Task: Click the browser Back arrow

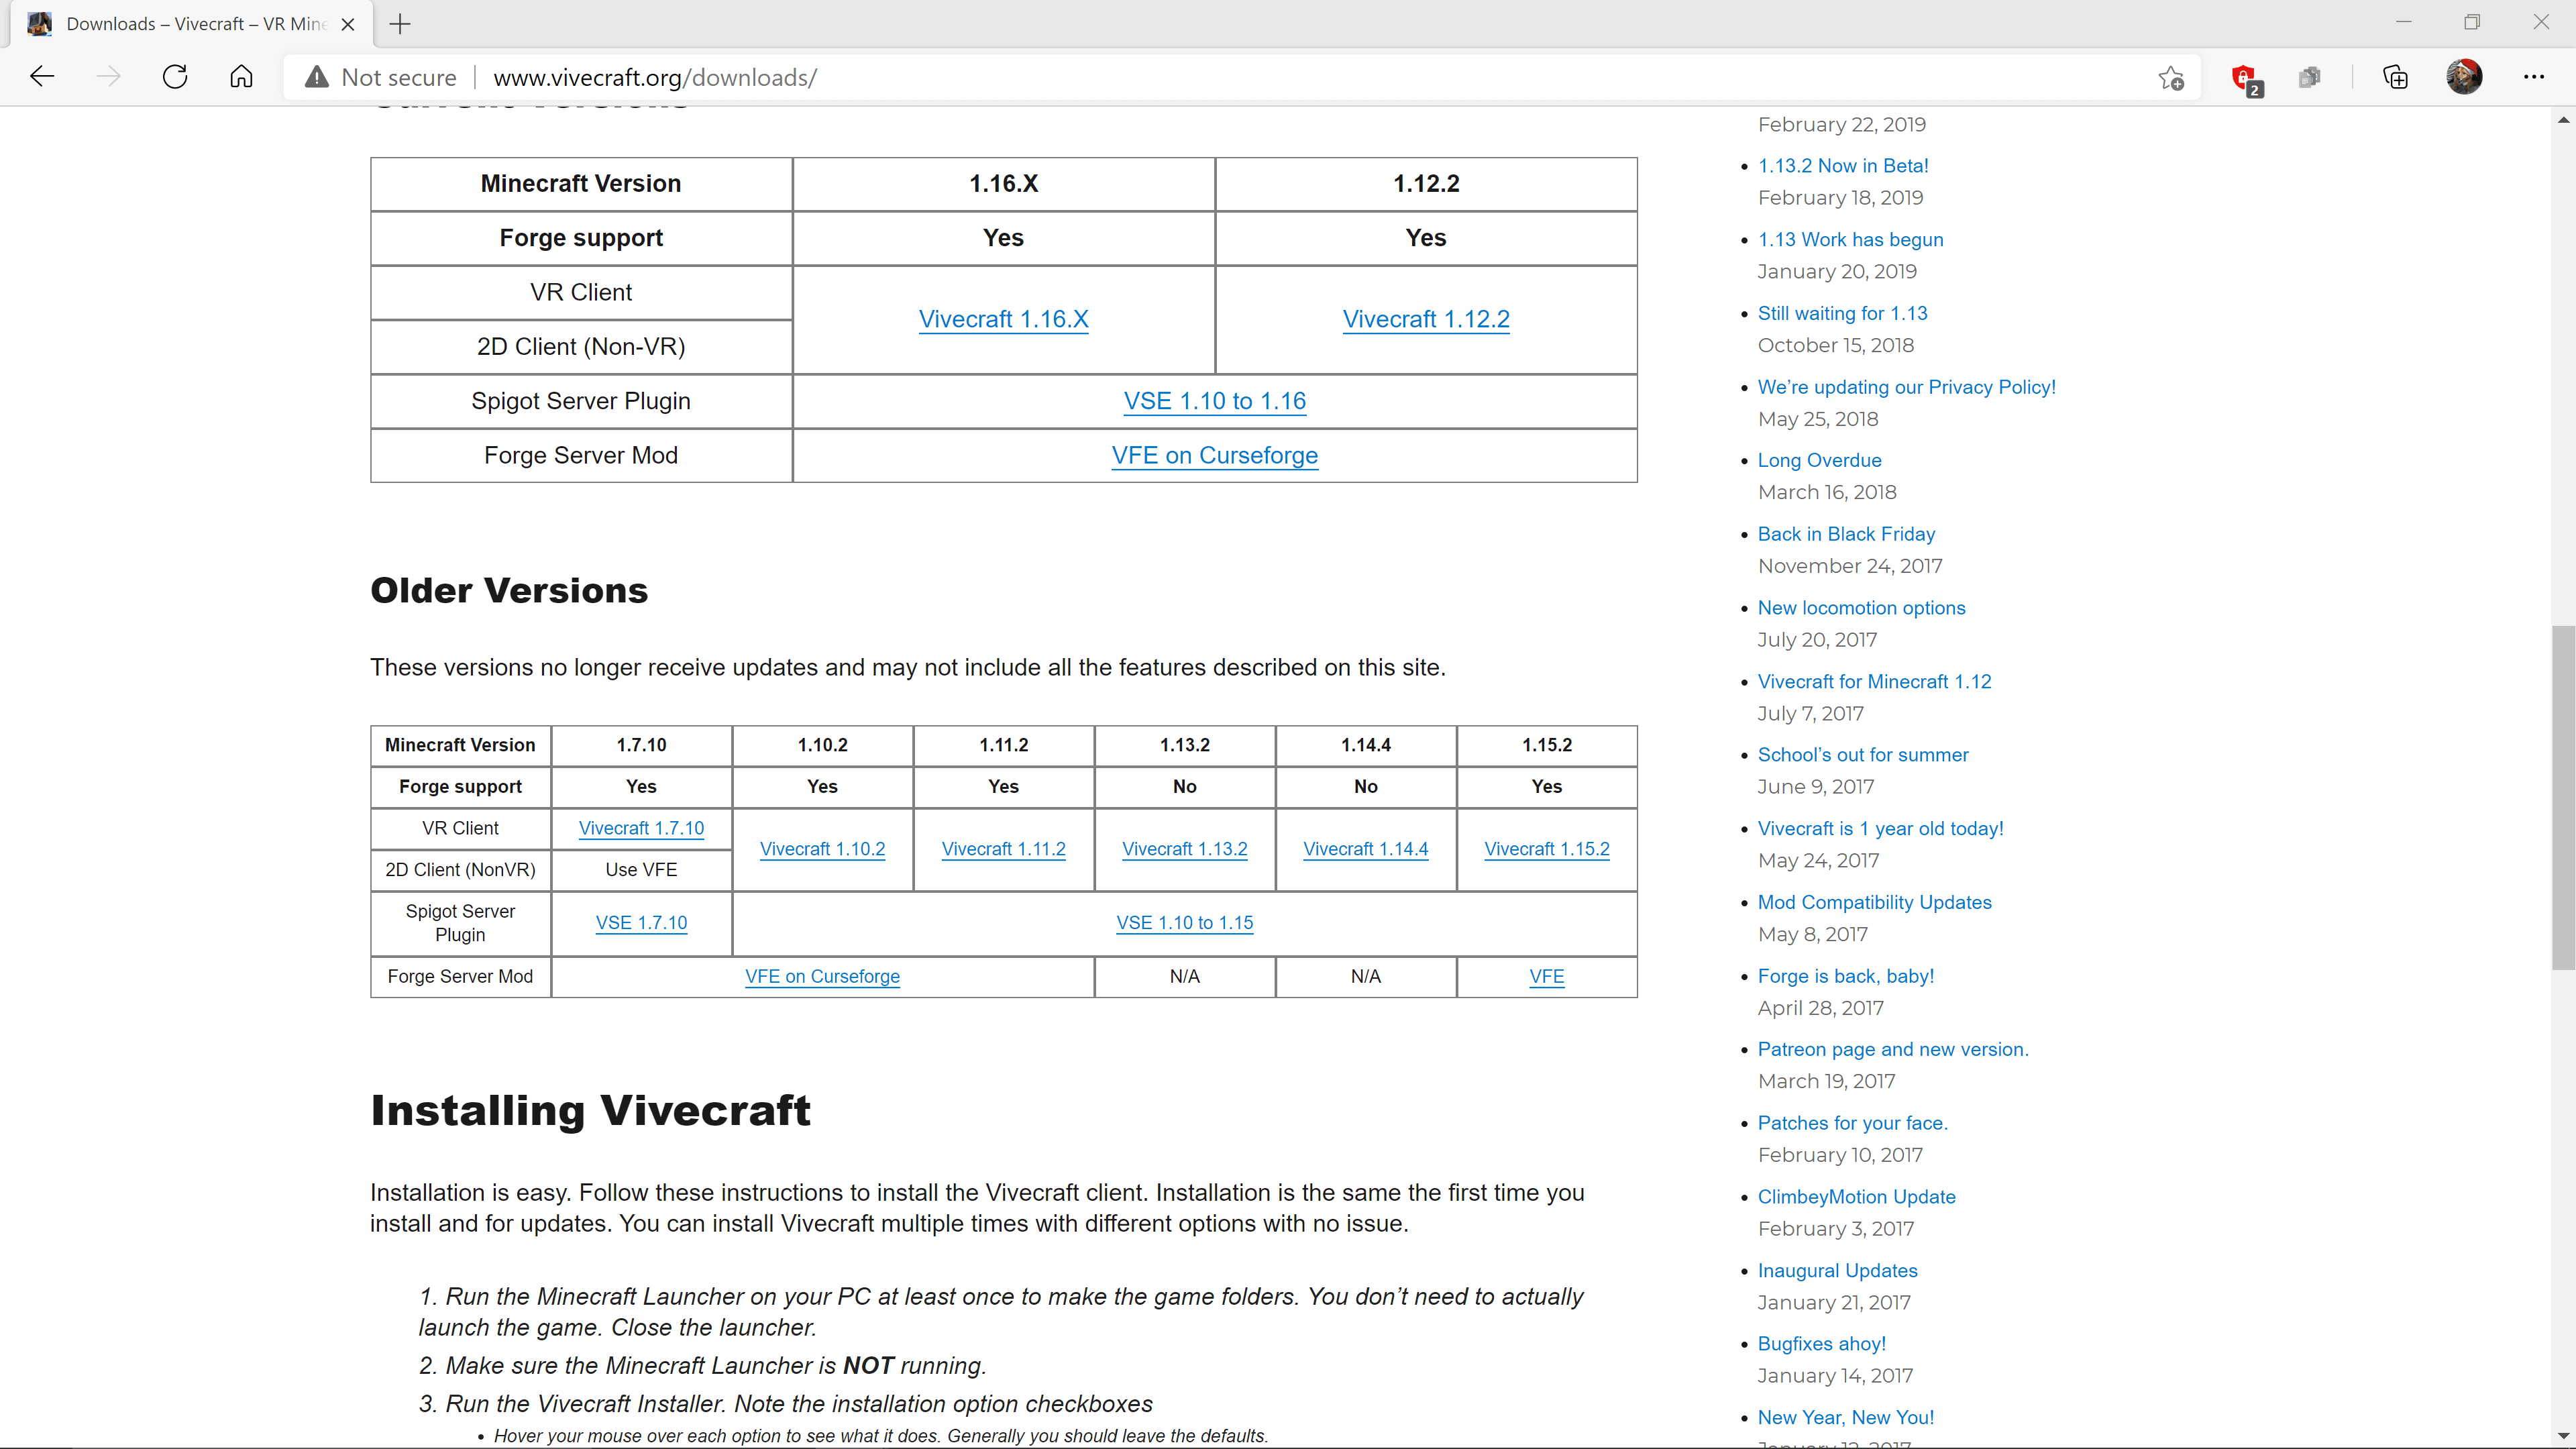Action: click(42, 77)
